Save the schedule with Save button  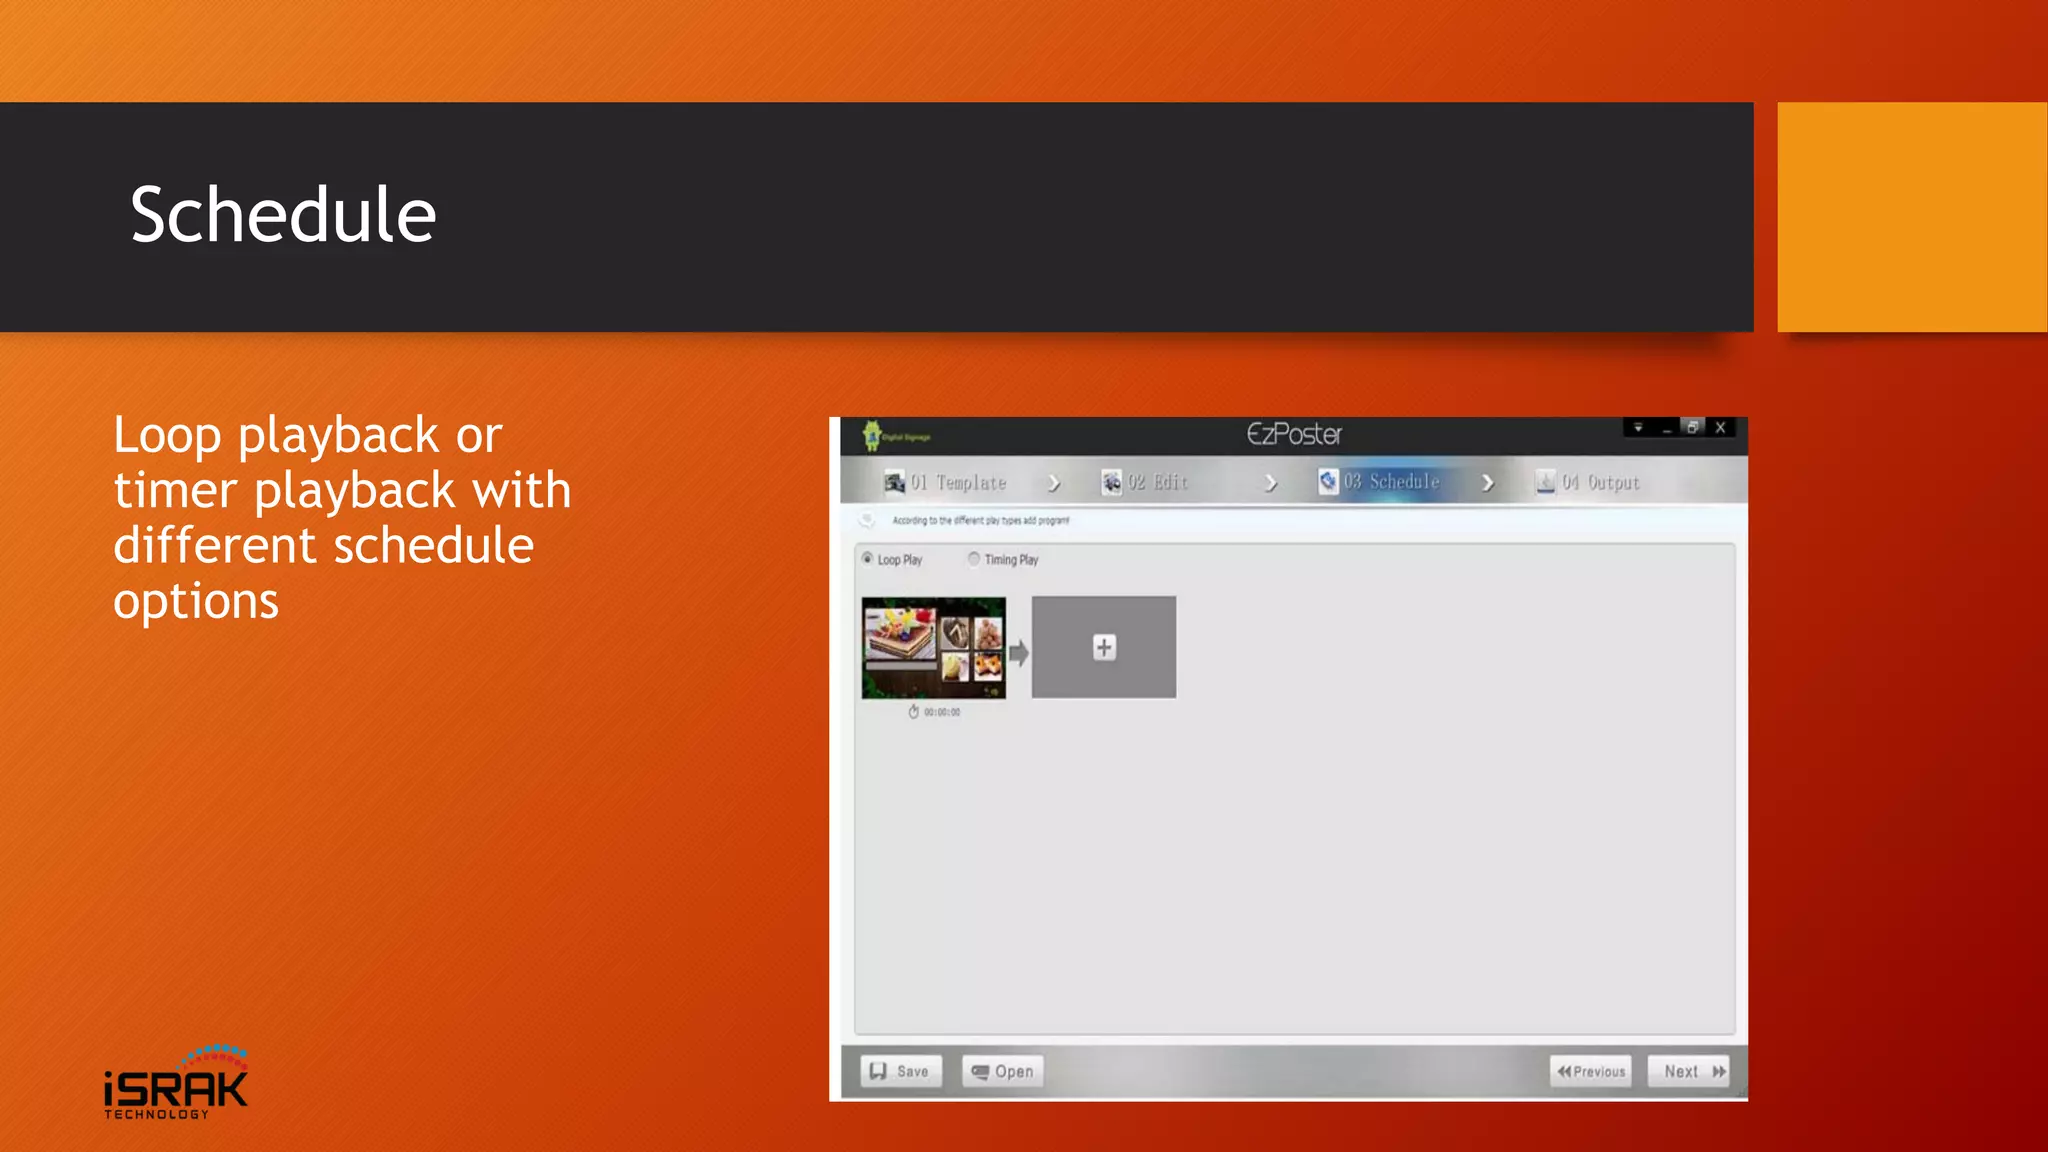coord(901,1071)
